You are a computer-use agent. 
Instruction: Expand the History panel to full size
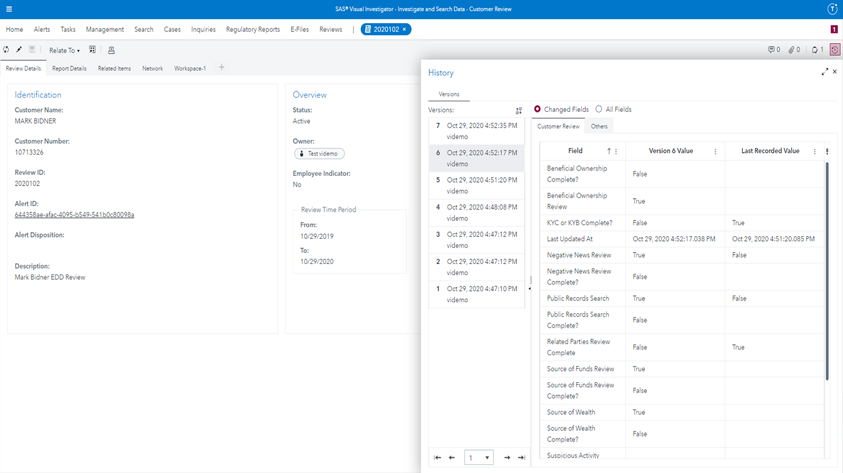[825, 71]
